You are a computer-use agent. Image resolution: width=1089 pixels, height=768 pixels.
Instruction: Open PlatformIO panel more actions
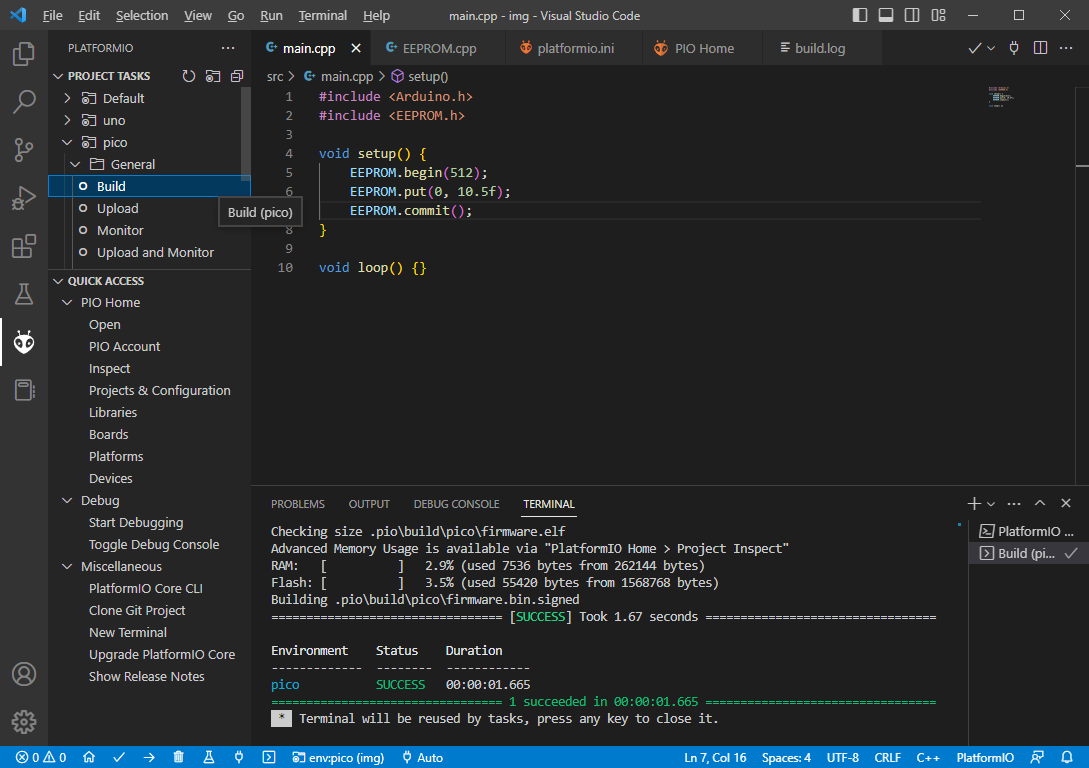[228, 48]
